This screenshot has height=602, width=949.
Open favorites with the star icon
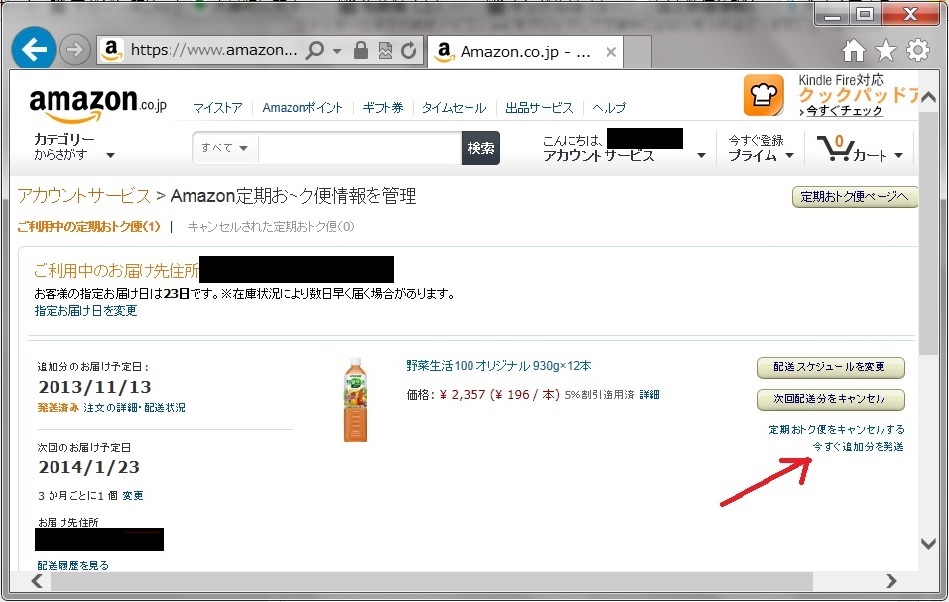point(885,50)
